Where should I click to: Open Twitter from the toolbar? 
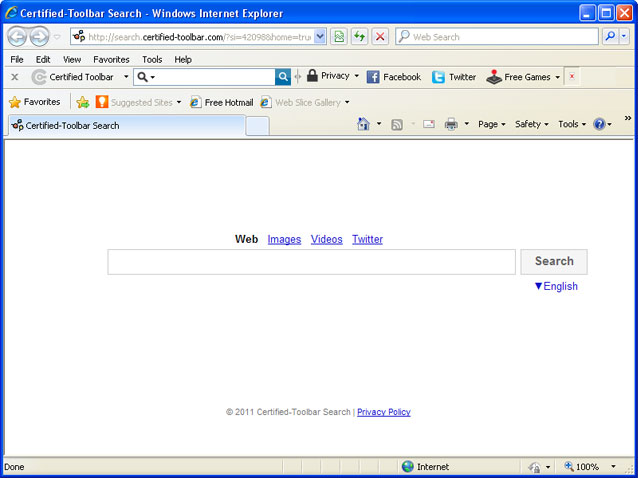click(454, 77)
